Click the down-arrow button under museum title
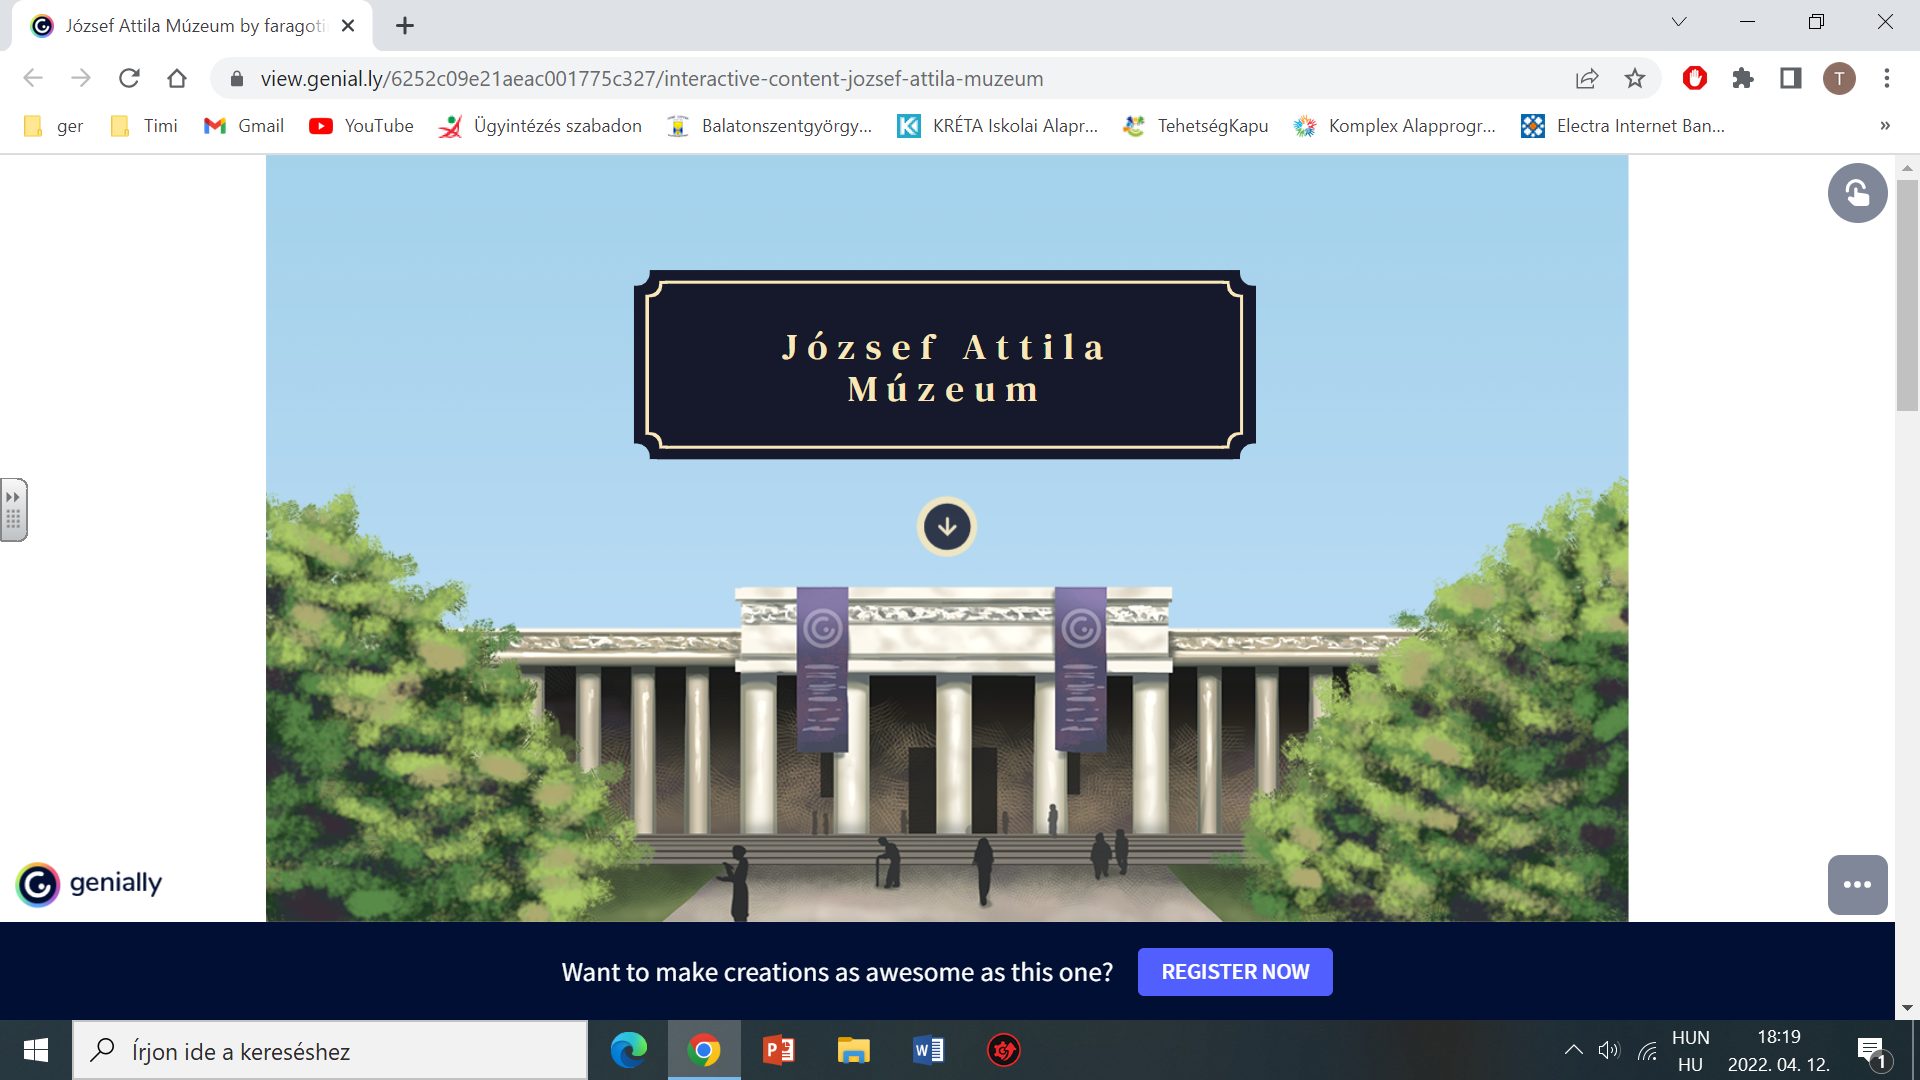Image resolution: width=1920 pixels, height=1080 pixels. [946, 526]
